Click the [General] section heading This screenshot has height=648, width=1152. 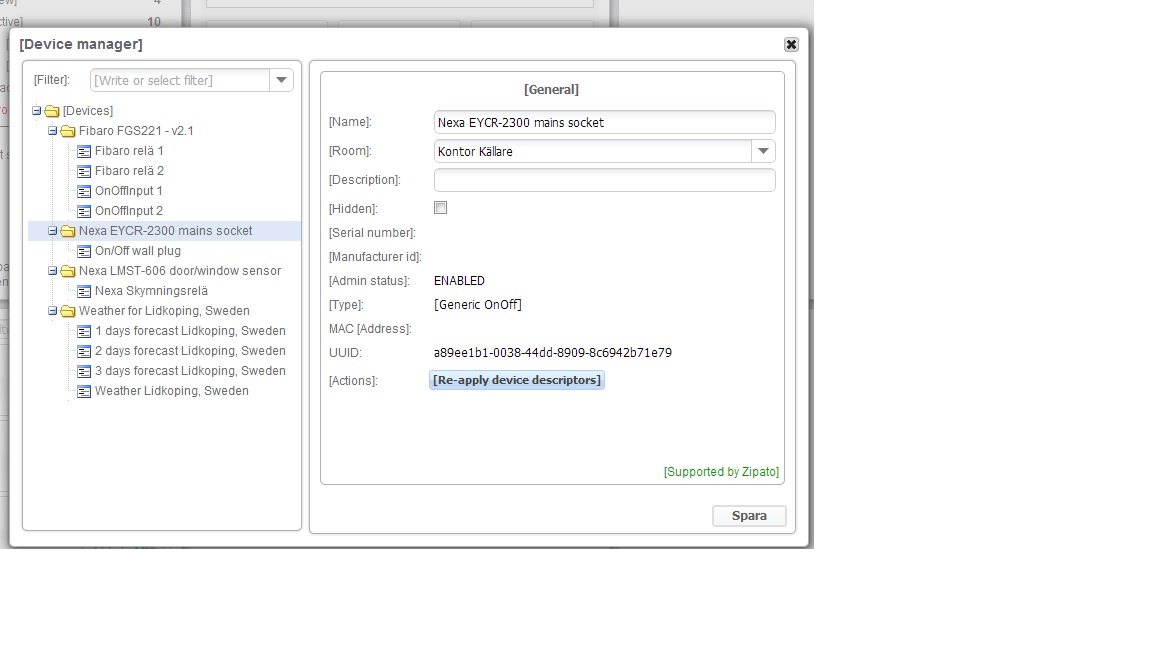tap(551, 90)
